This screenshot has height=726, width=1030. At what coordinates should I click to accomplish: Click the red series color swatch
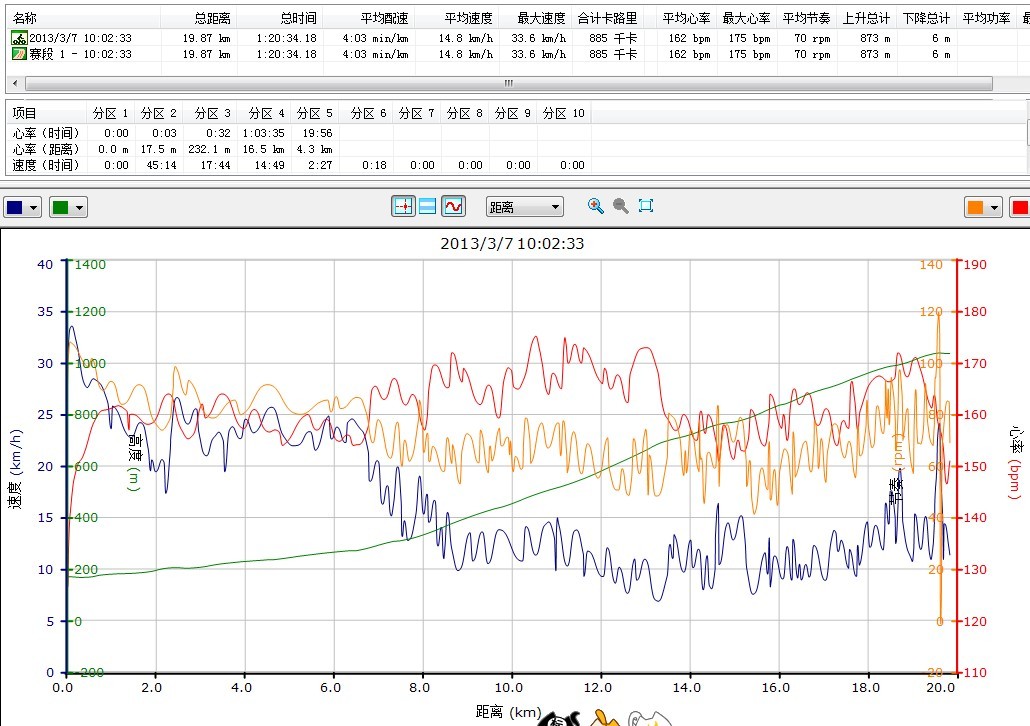coord(1020,207)
